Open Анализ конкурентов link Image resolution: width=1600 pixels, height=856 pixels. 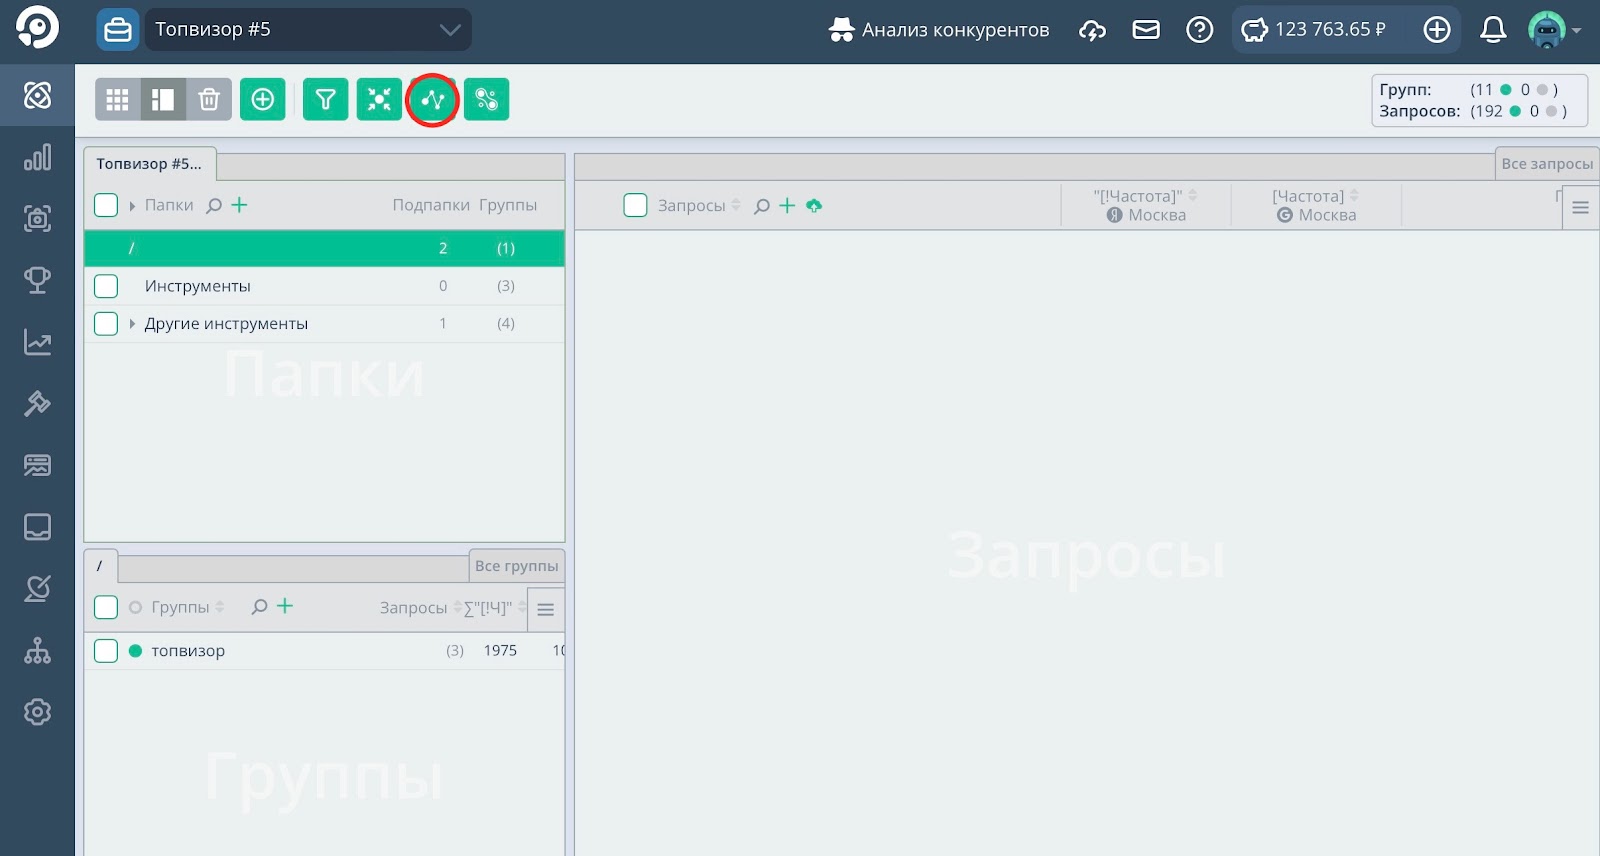[939, 30]
